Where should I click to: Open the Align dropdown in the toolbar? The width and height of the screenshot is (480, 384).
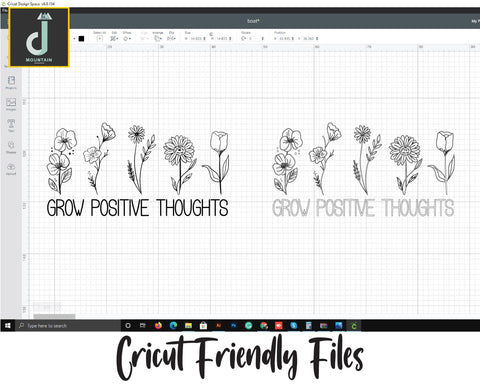click(x=144, y=38)
